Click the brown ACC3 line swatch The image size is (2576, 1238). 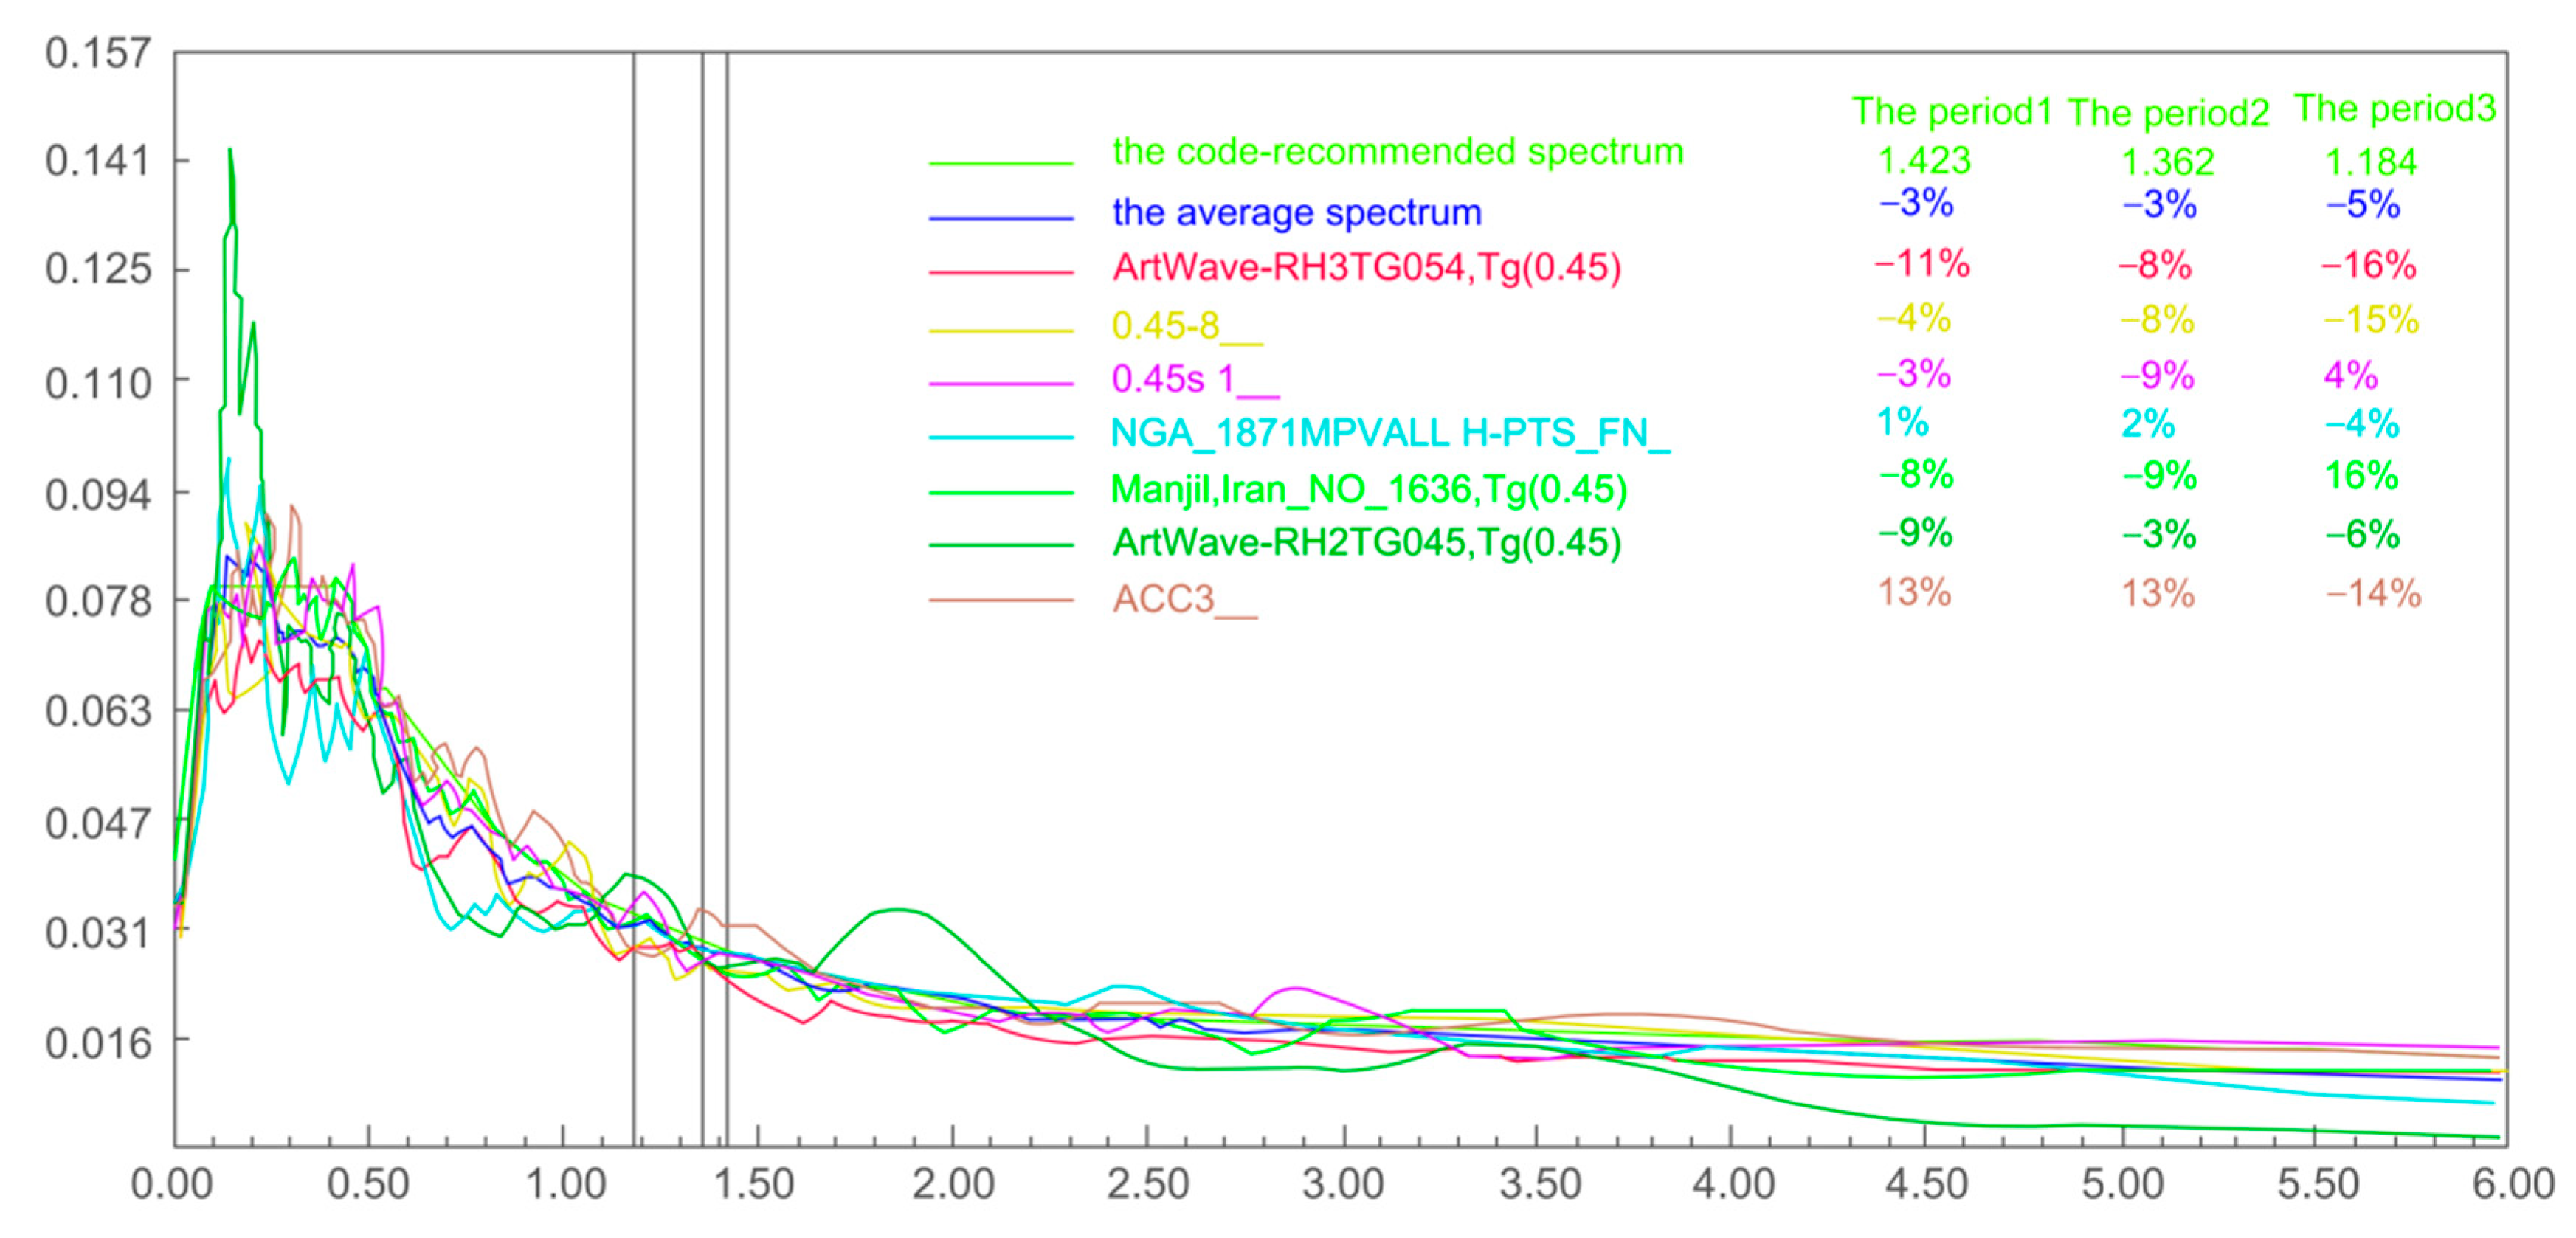1000,600
